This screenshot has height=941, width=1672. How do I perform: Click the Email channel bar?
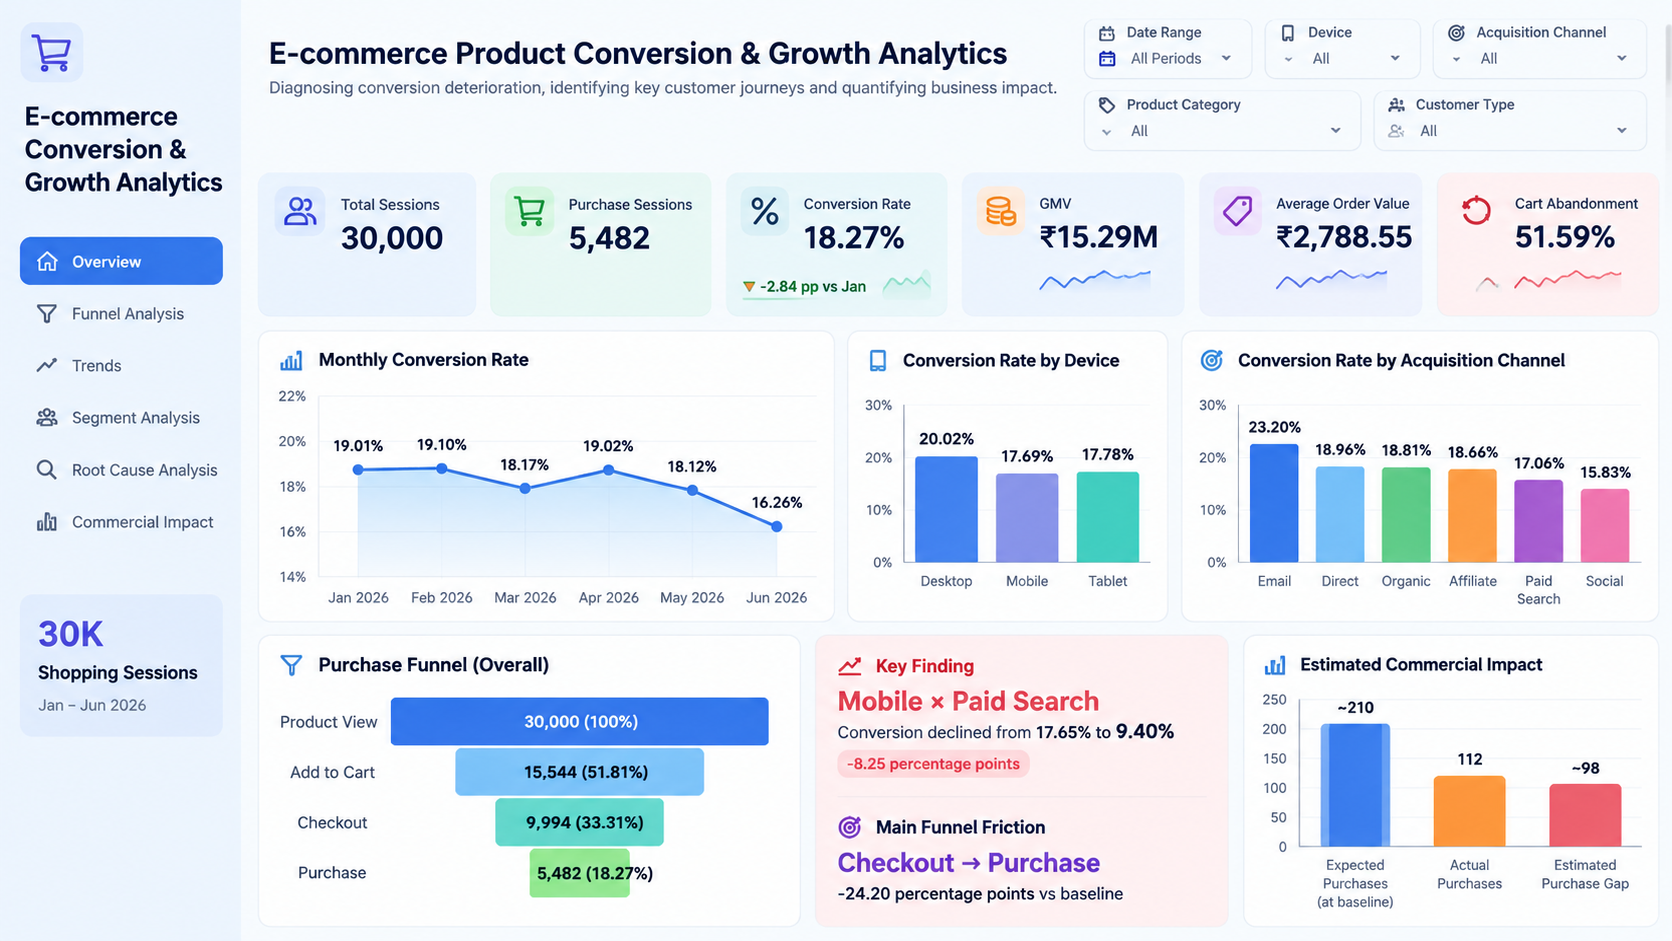point(1274,503)
